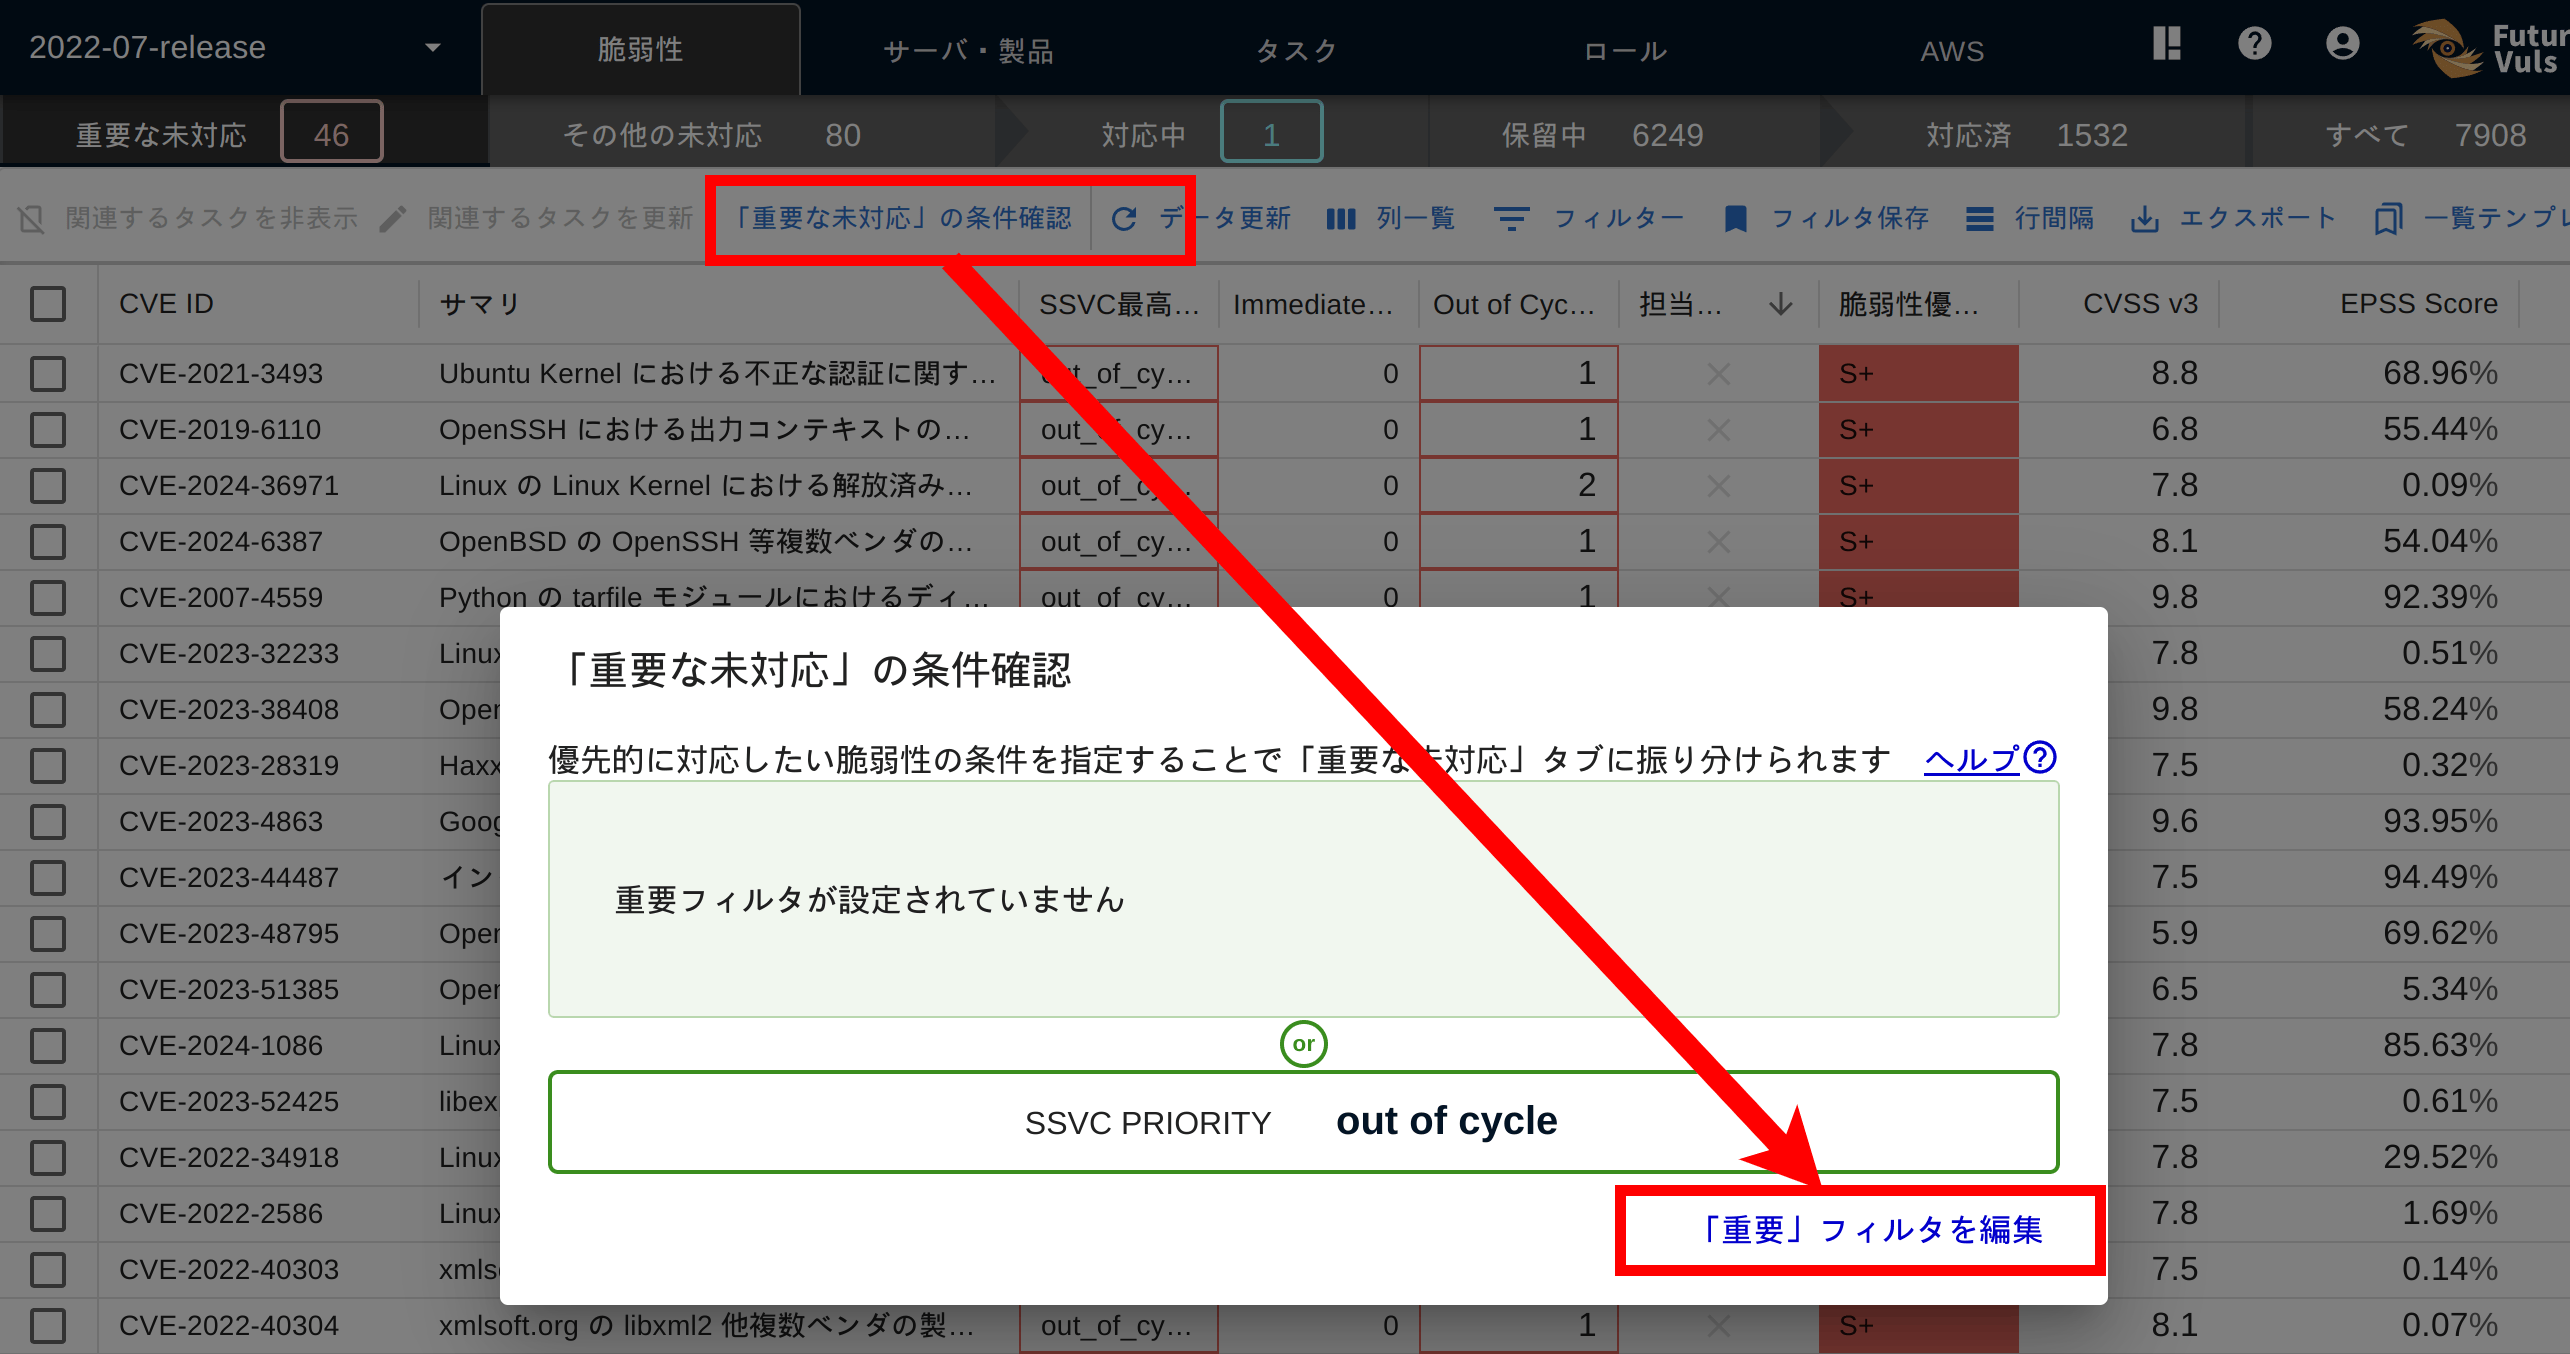Click the 46 count badge
This screenshot has height=1354, width=2570.
[331, 132]
